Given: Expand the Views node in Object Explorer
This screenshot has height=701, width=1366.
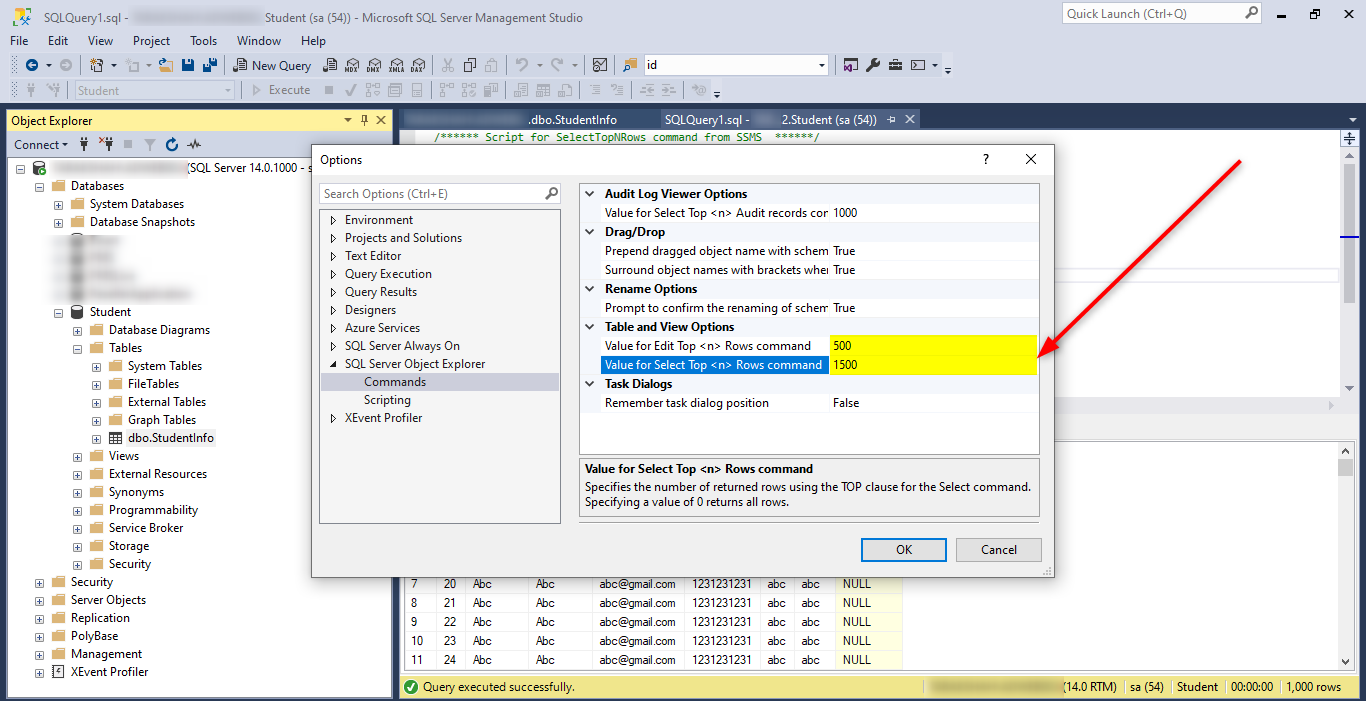Looking at the screenshot, I should tap(78, 455).
